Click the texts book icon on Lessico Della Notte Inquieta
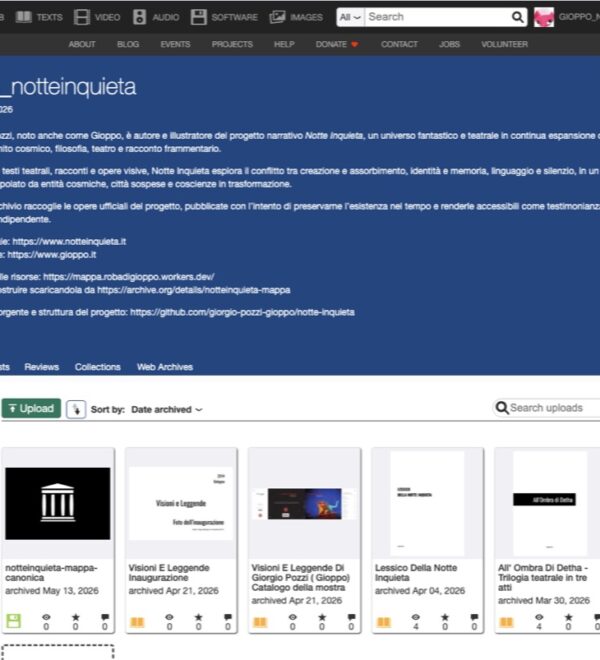Image resolution: width=600 pixels, height=660 pixels. [384, 622]
